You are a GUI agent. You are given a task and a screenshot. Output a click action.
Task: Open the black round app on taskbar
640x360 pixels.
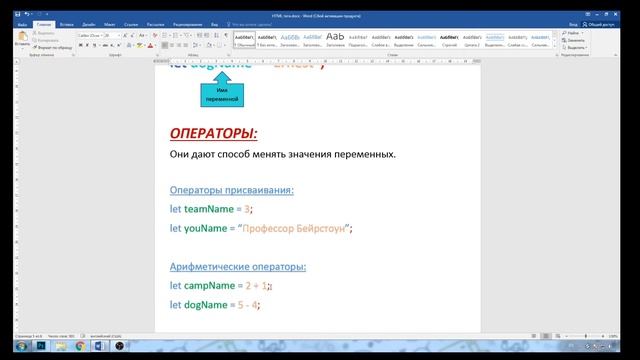(x=119, y=346)
